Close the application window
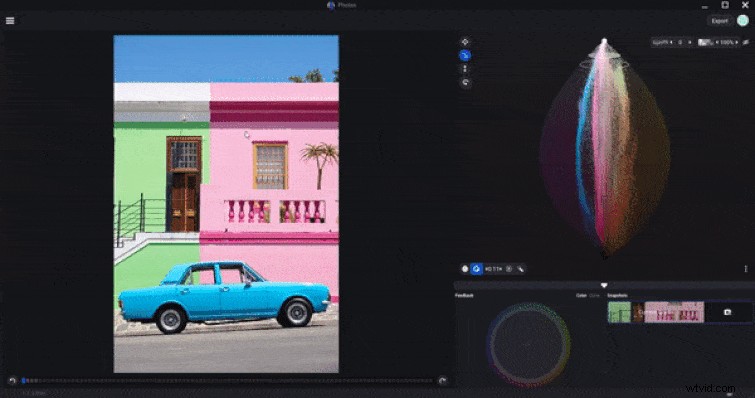 point(745,5)
